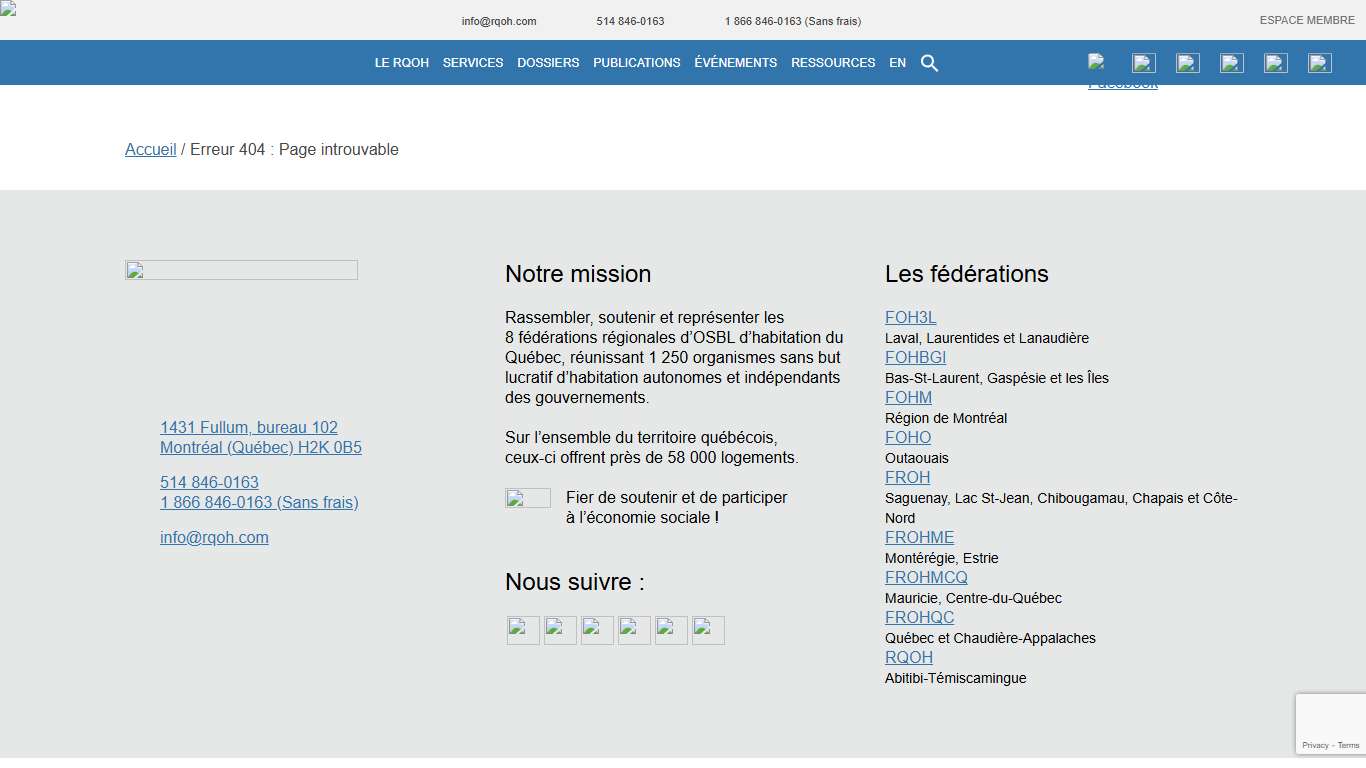Screen dimensions: 1366x768
Task: Click the third social icon in header bar
Action: [1187, 62]
